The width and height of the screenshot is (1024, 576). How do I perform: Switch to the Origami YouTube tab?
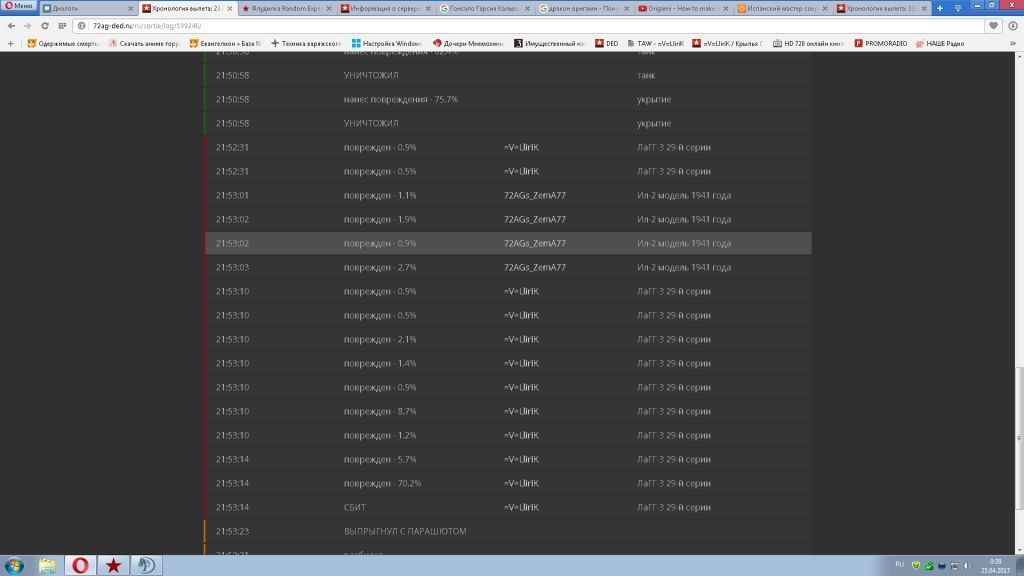682,8
